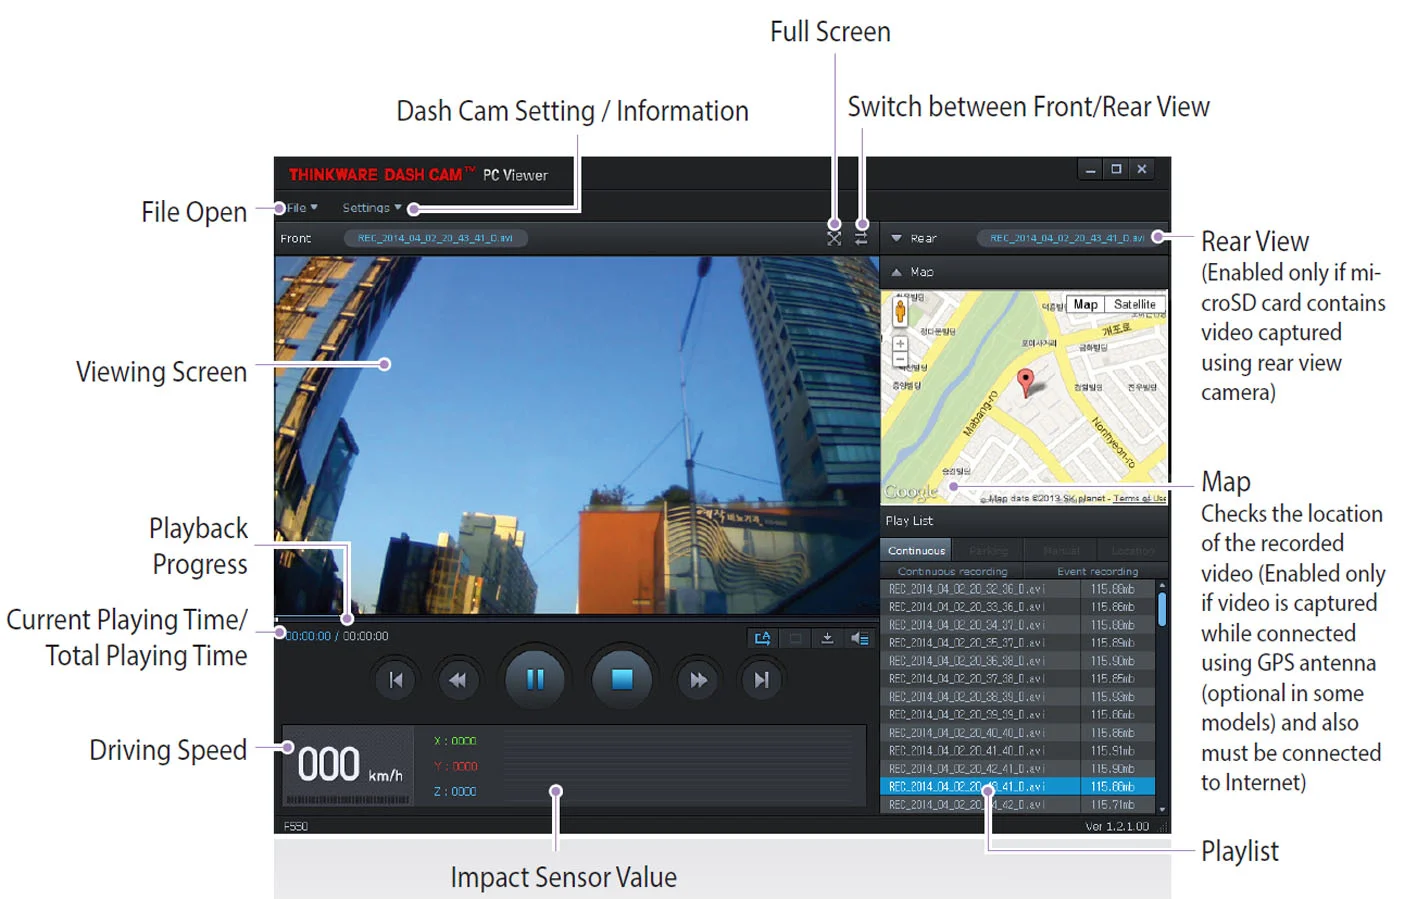Screen dimensions: 1417x899
Task: Click the X impact sensor value
Action: (455, 741)
